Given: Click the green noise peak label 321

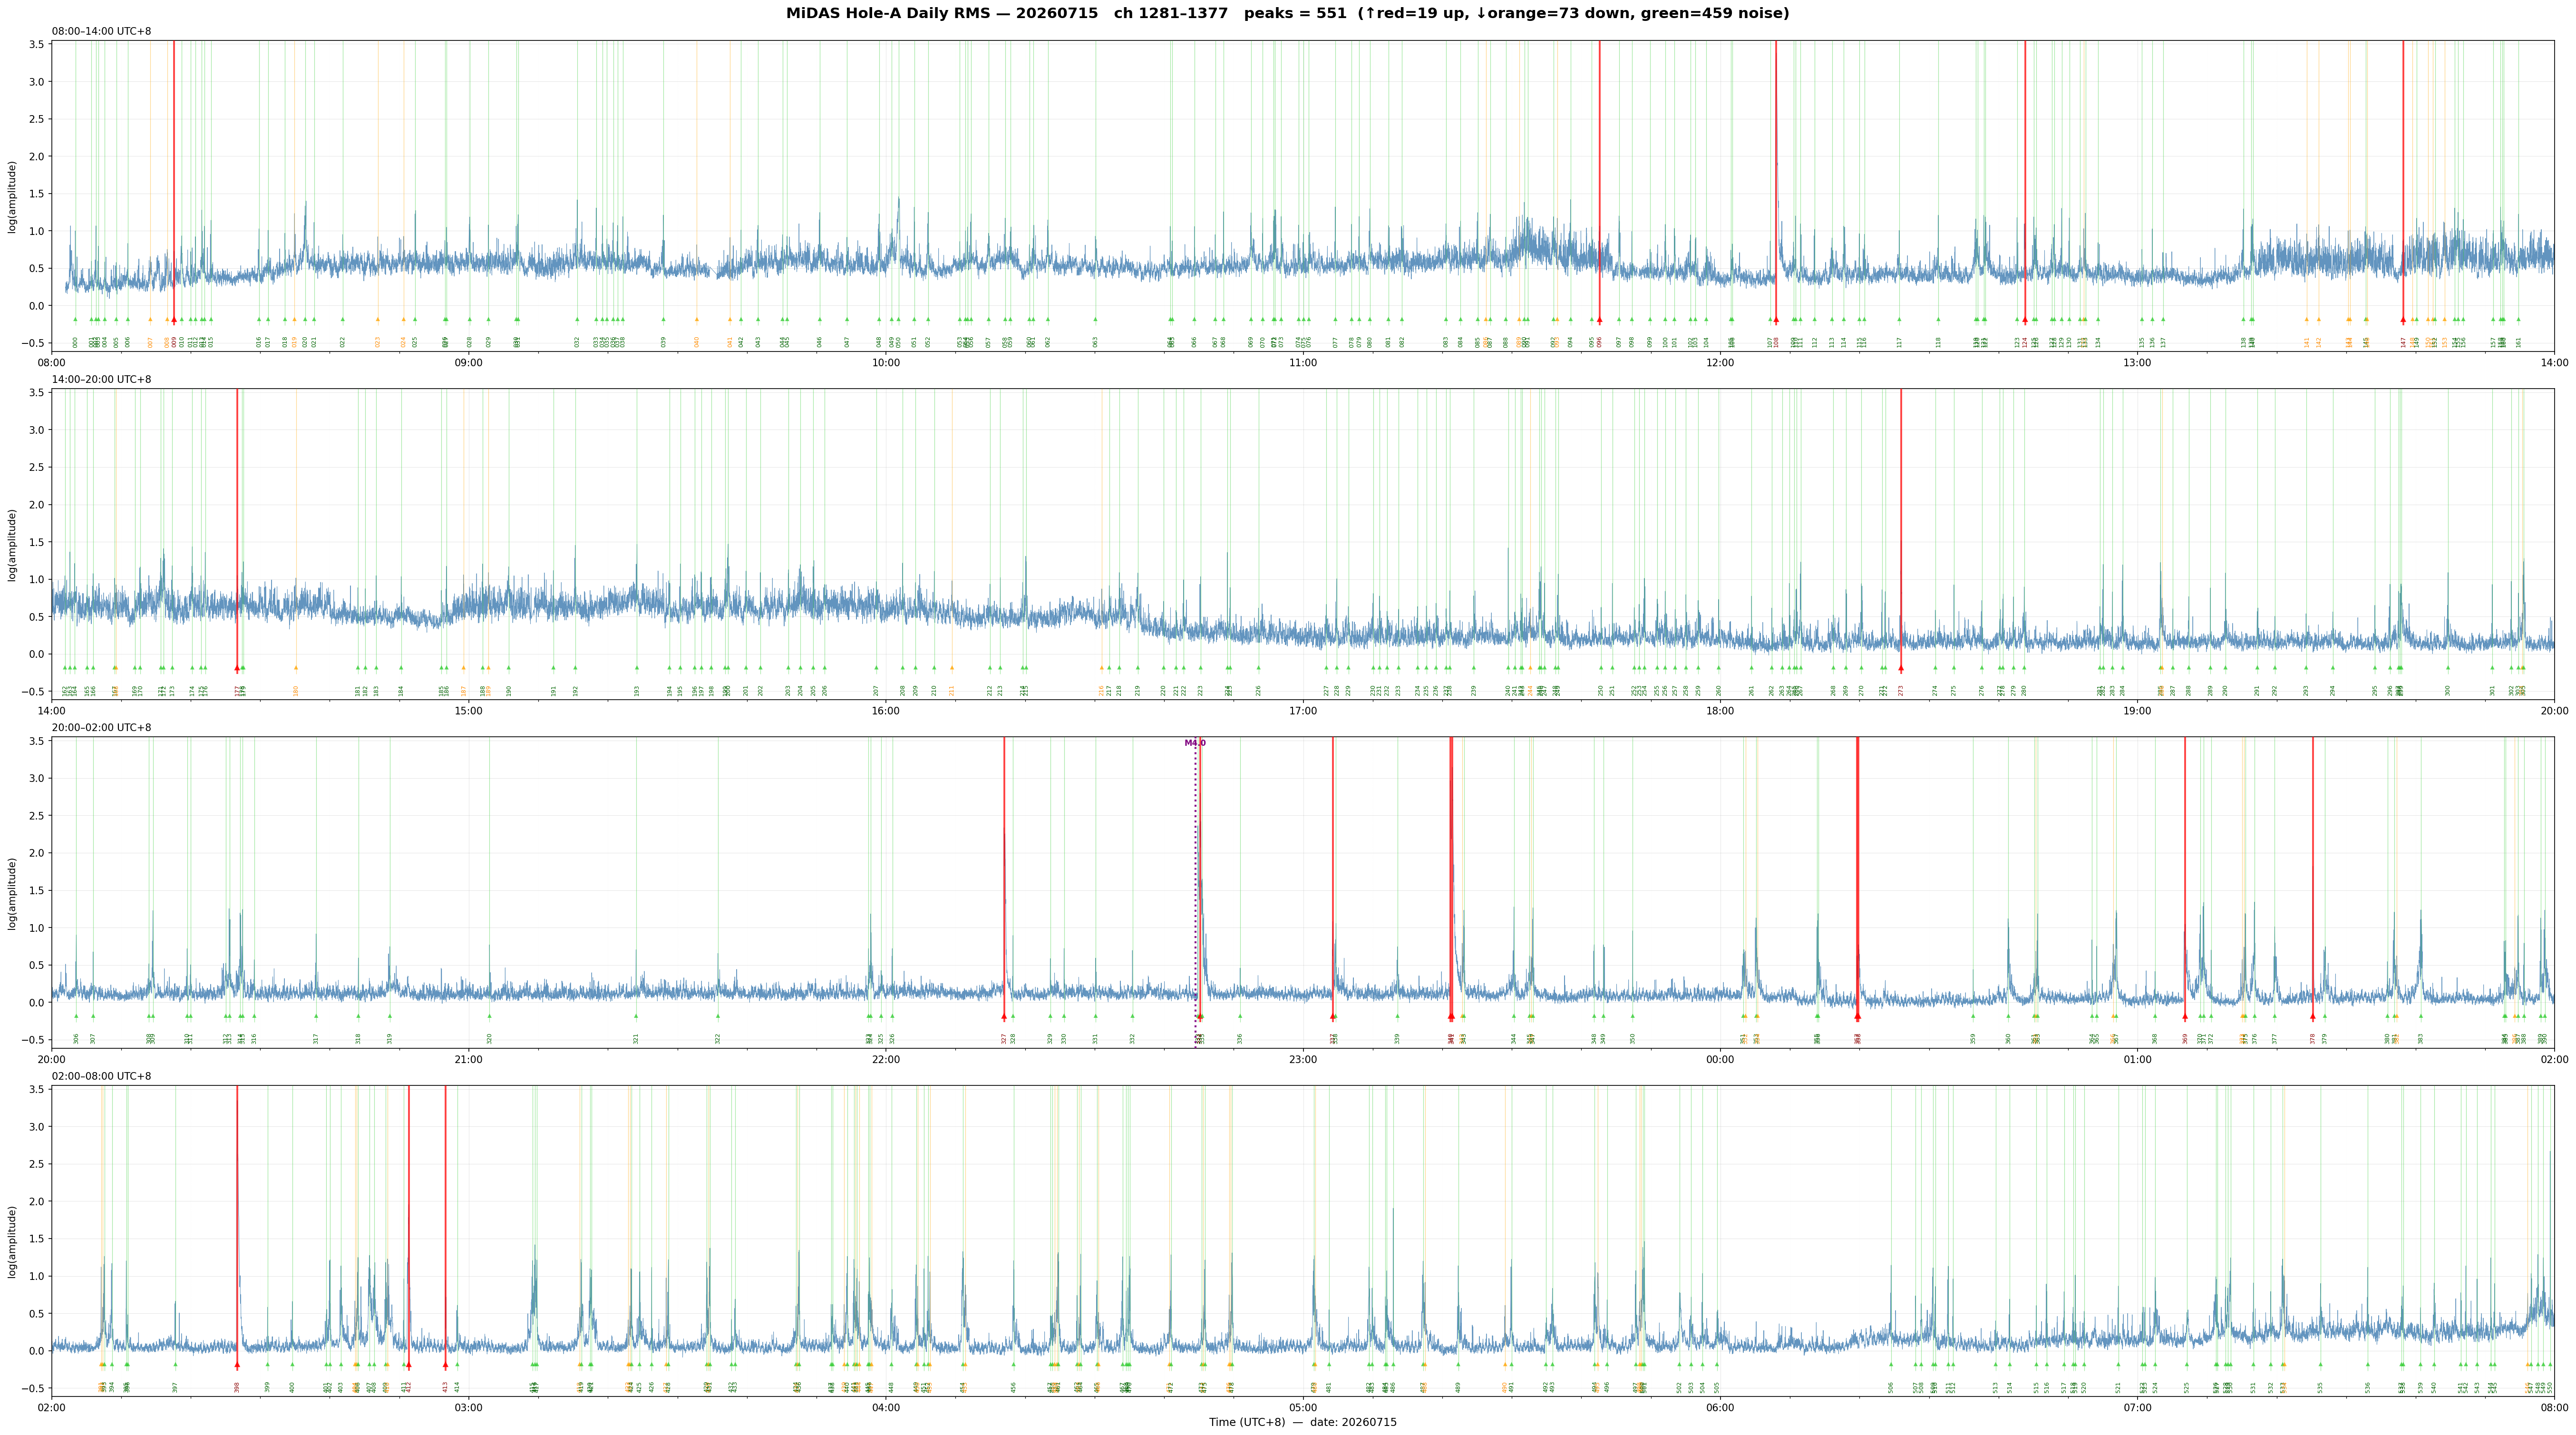Looking at the screenshot, I should (636, 1039).
